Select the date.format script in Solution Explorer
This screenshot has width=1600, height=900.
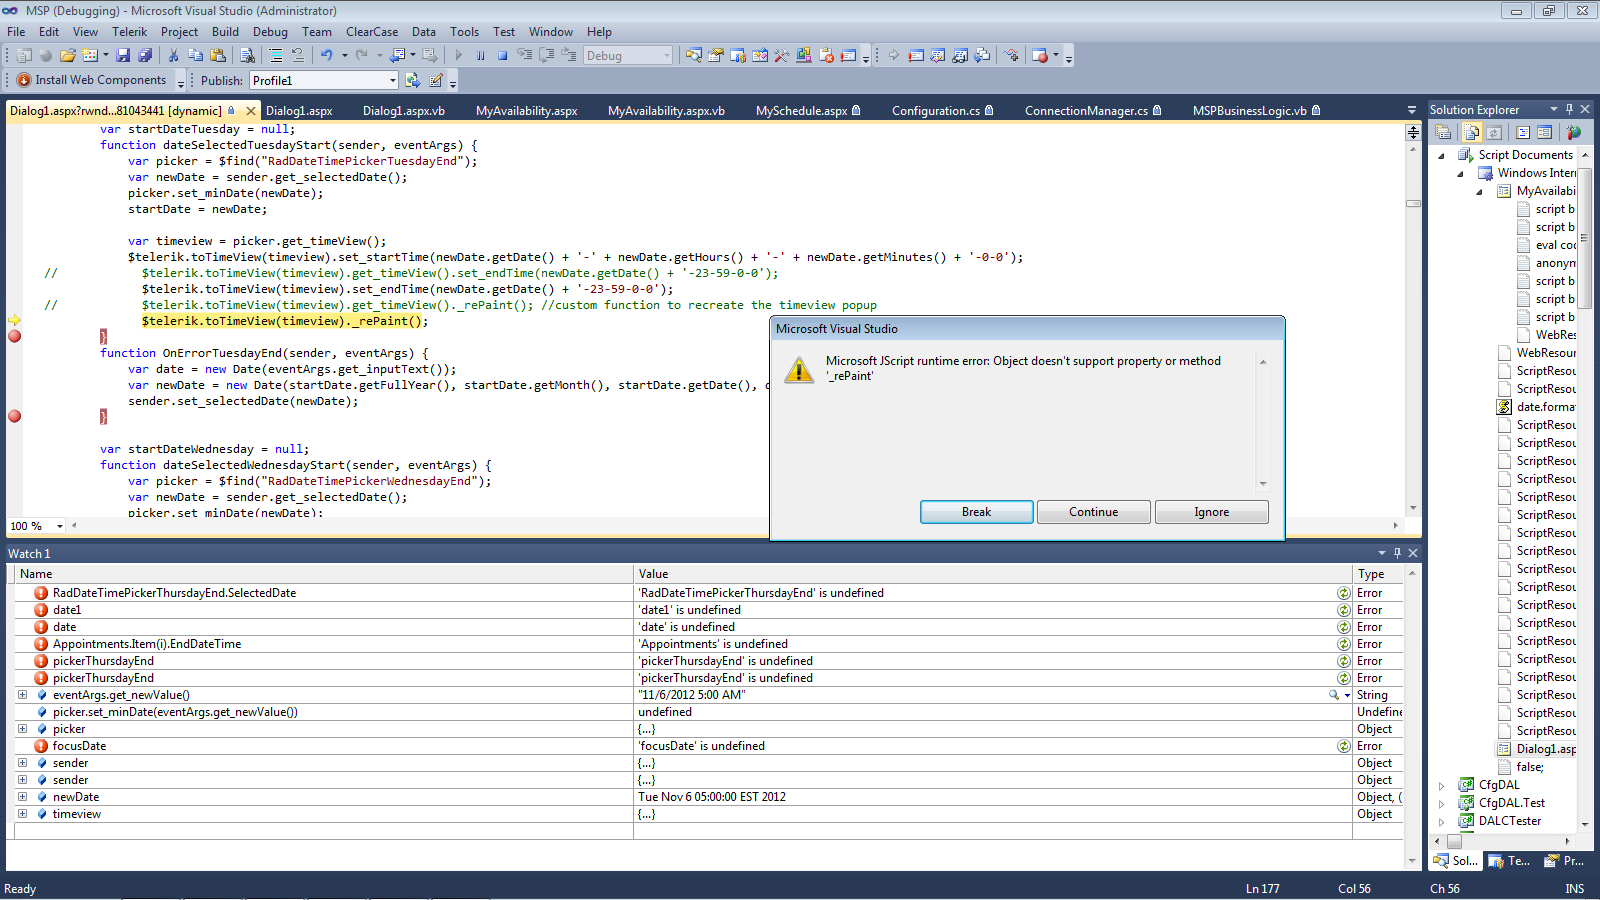click(x=1545, y=407)
